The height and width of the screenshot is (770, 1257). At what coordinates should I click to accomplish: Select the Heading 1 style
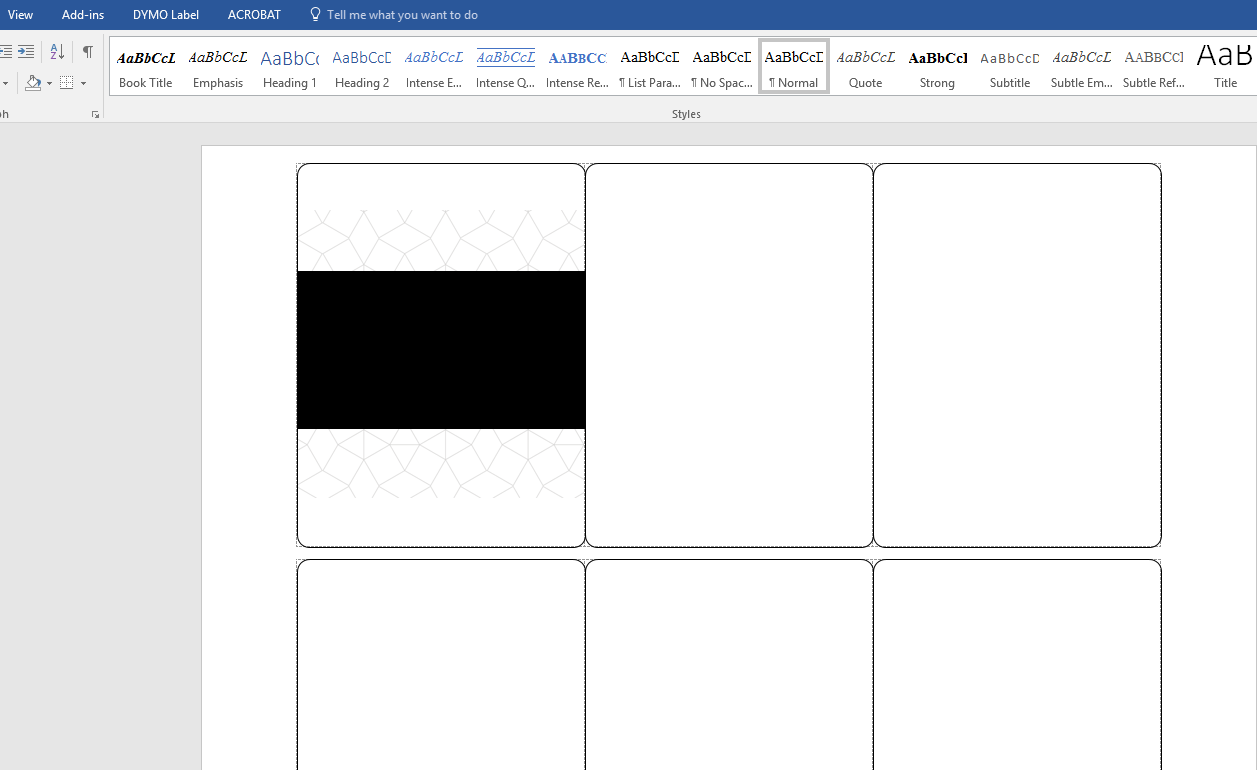click(x=289, y=65)
